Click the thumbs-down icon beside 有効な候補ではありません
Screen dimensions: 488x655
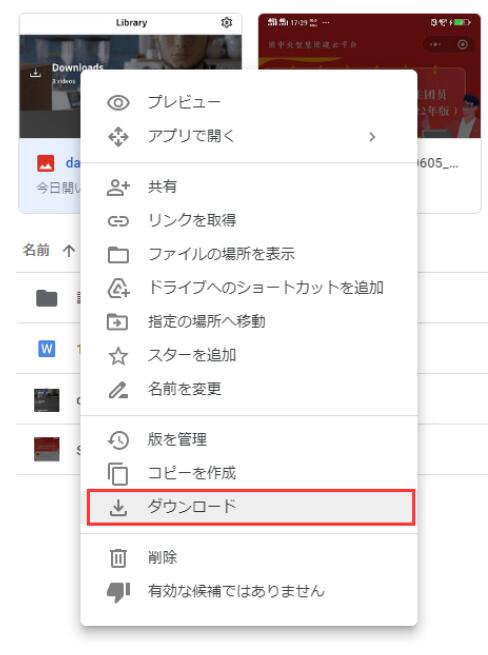tap(118, 592)
